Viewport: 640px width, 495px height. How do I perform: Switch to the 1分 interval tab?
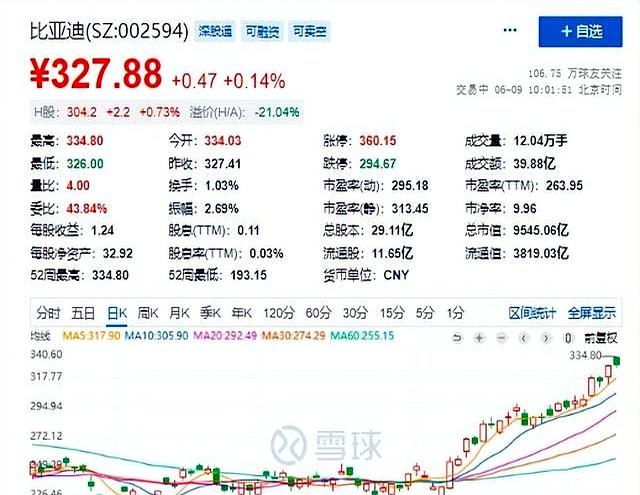(x=455, y=313)
